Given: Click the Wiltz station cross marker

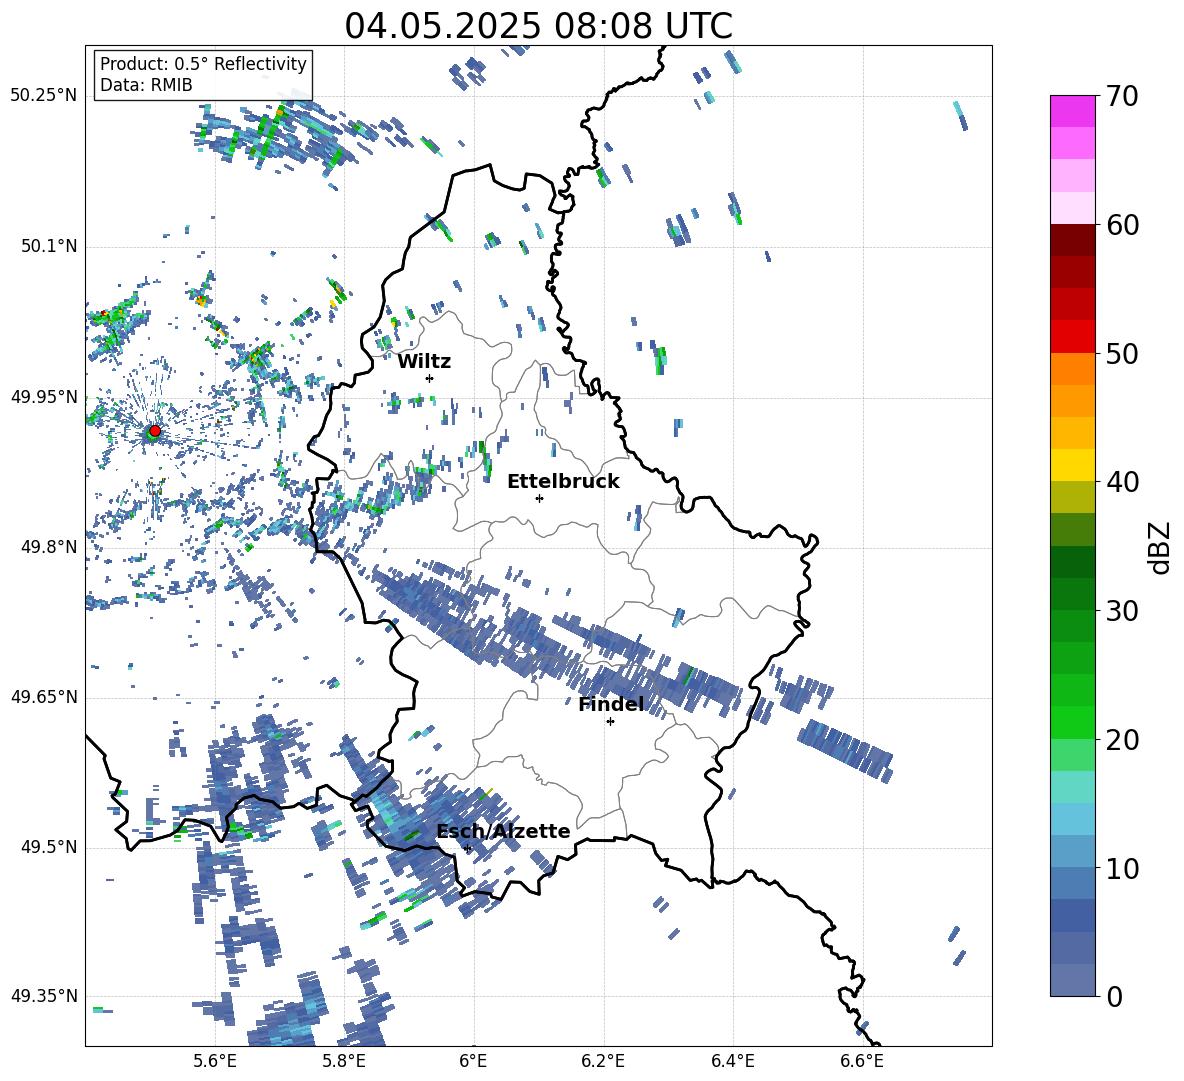Looking at the screenshot, I should 430,378.
